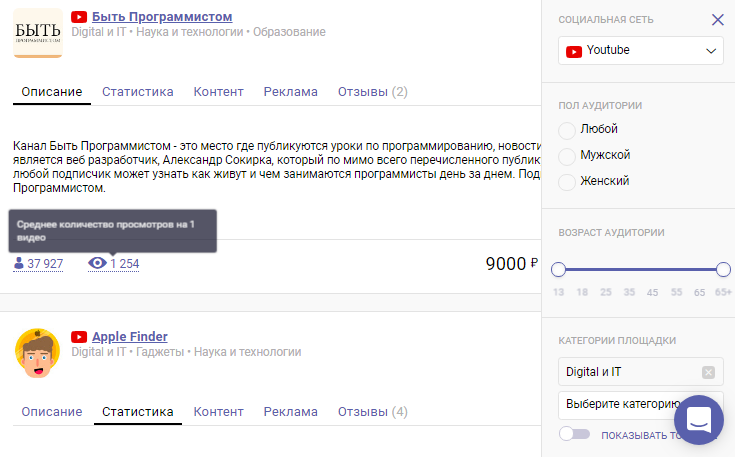The width and height of the screenshot is (735, 457).
Task: Click YouTube logo inside social network dropdown
Action: tap(574, 51)
